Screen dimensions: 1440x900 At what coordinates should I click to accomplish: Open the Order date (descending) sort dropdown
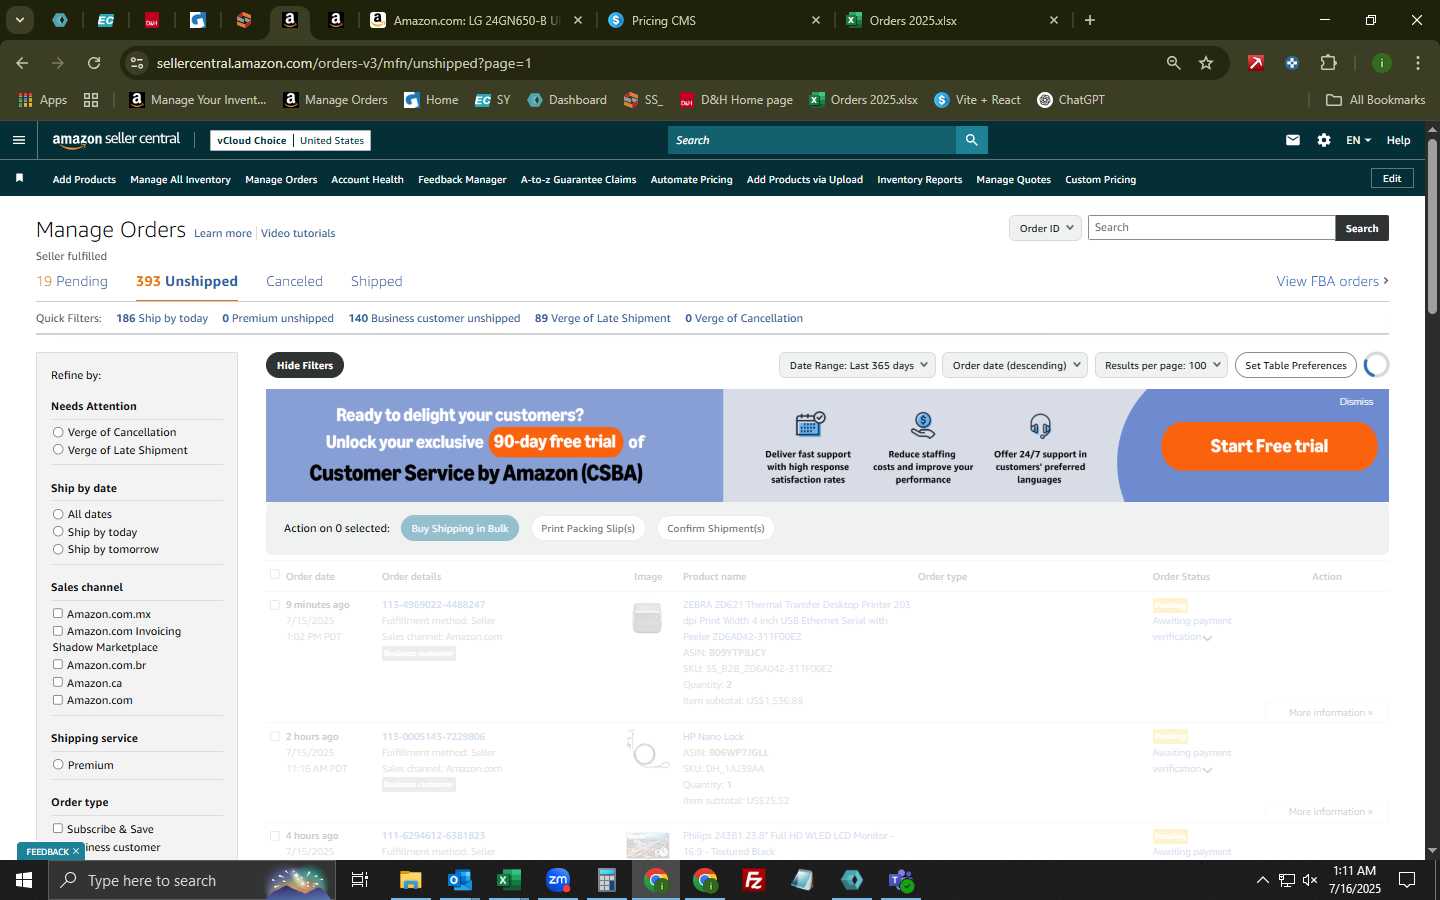[1015, 365]
